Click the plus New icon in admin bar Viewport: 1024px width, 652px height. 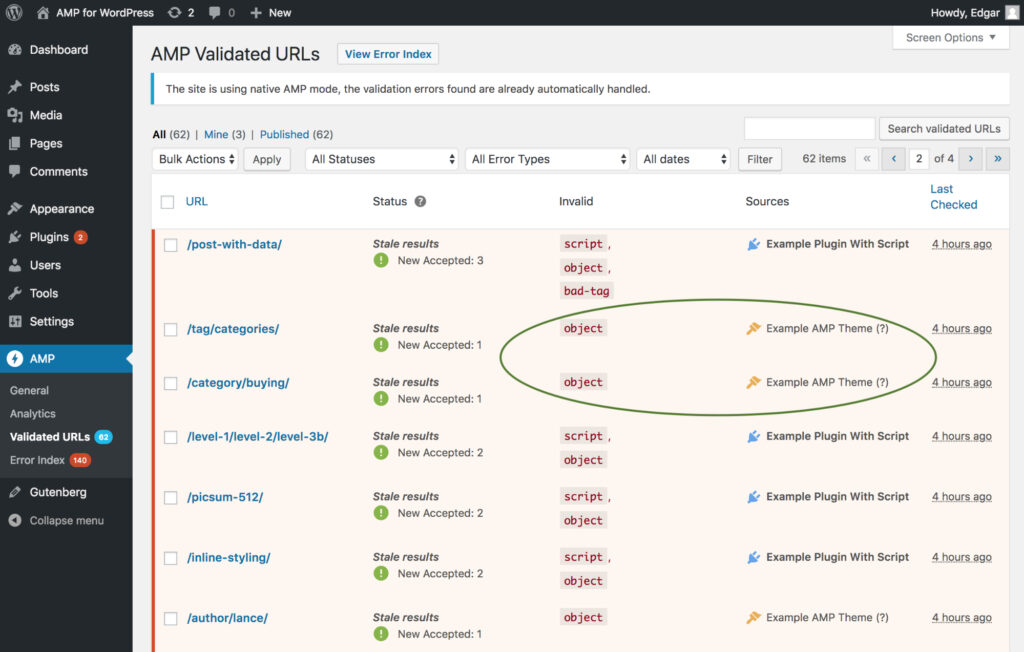256,12
